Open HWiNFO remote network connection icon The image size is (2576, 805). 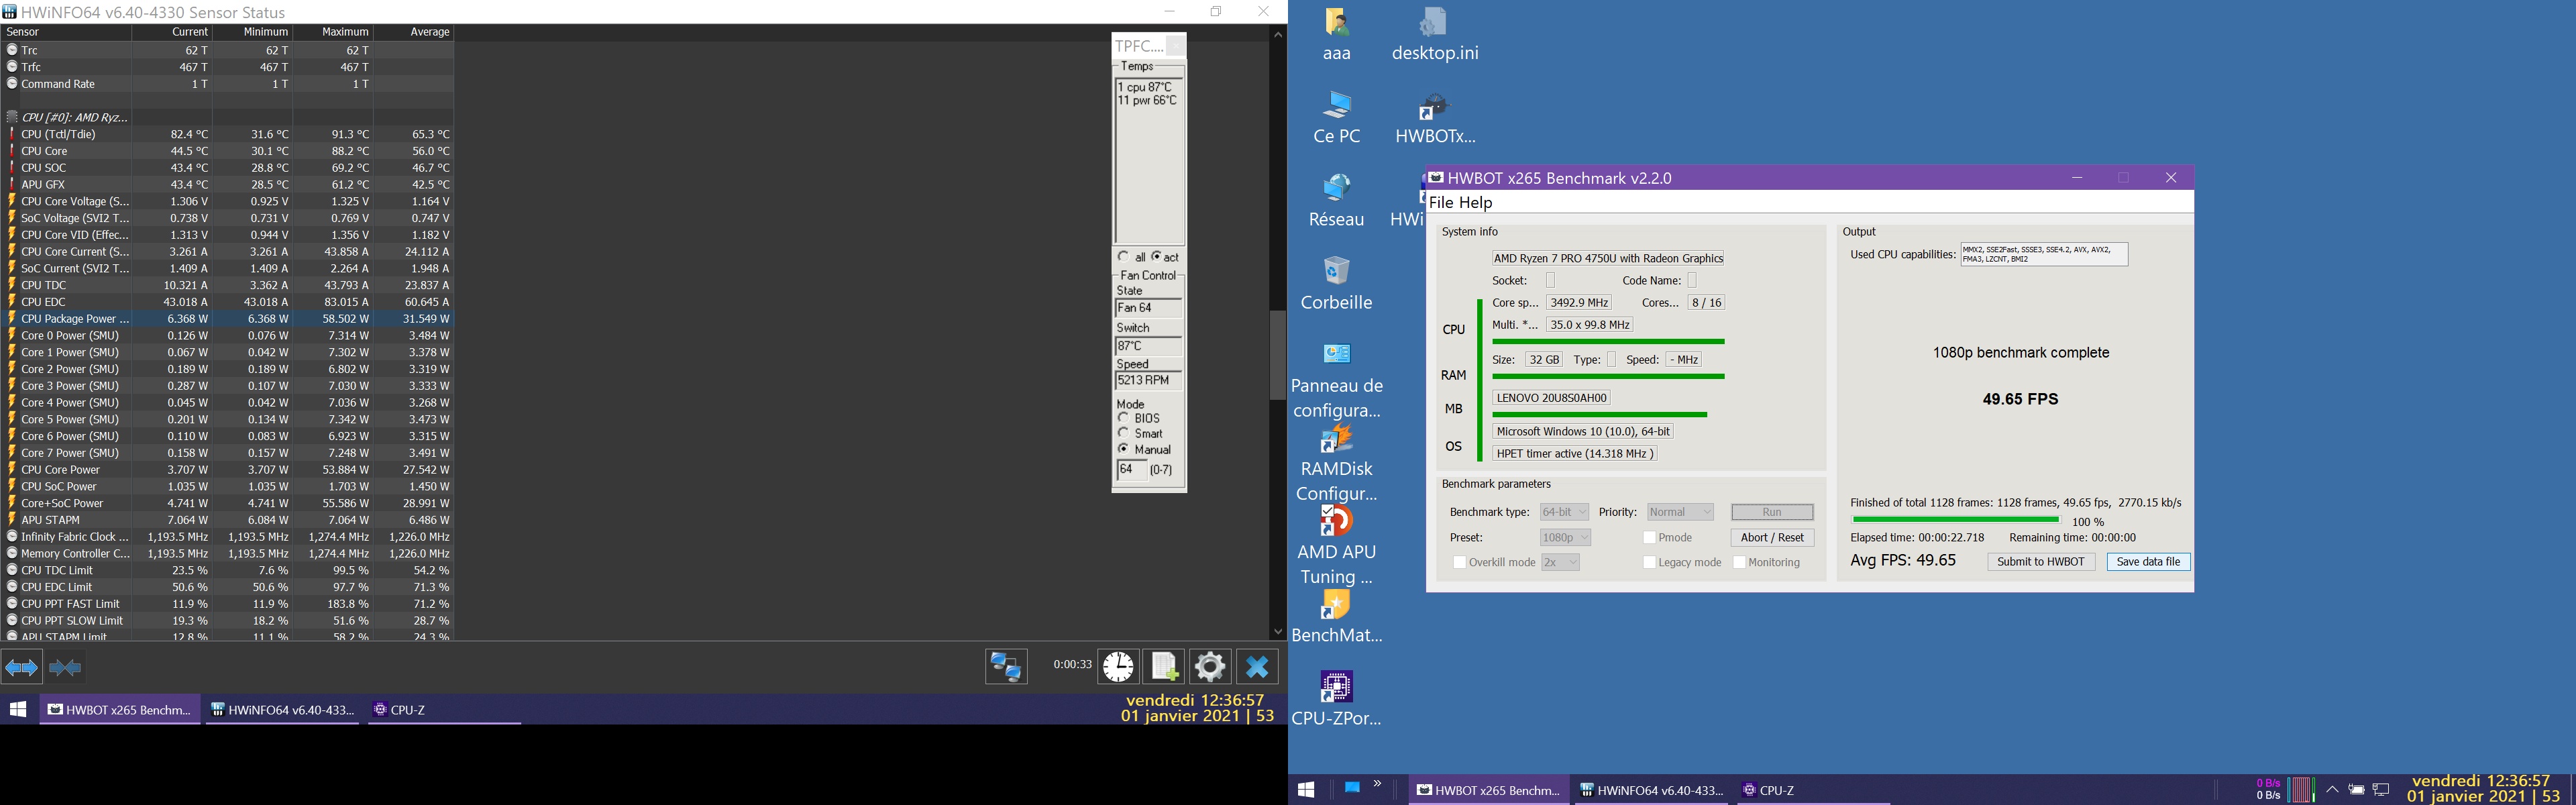pos(1006,666)
